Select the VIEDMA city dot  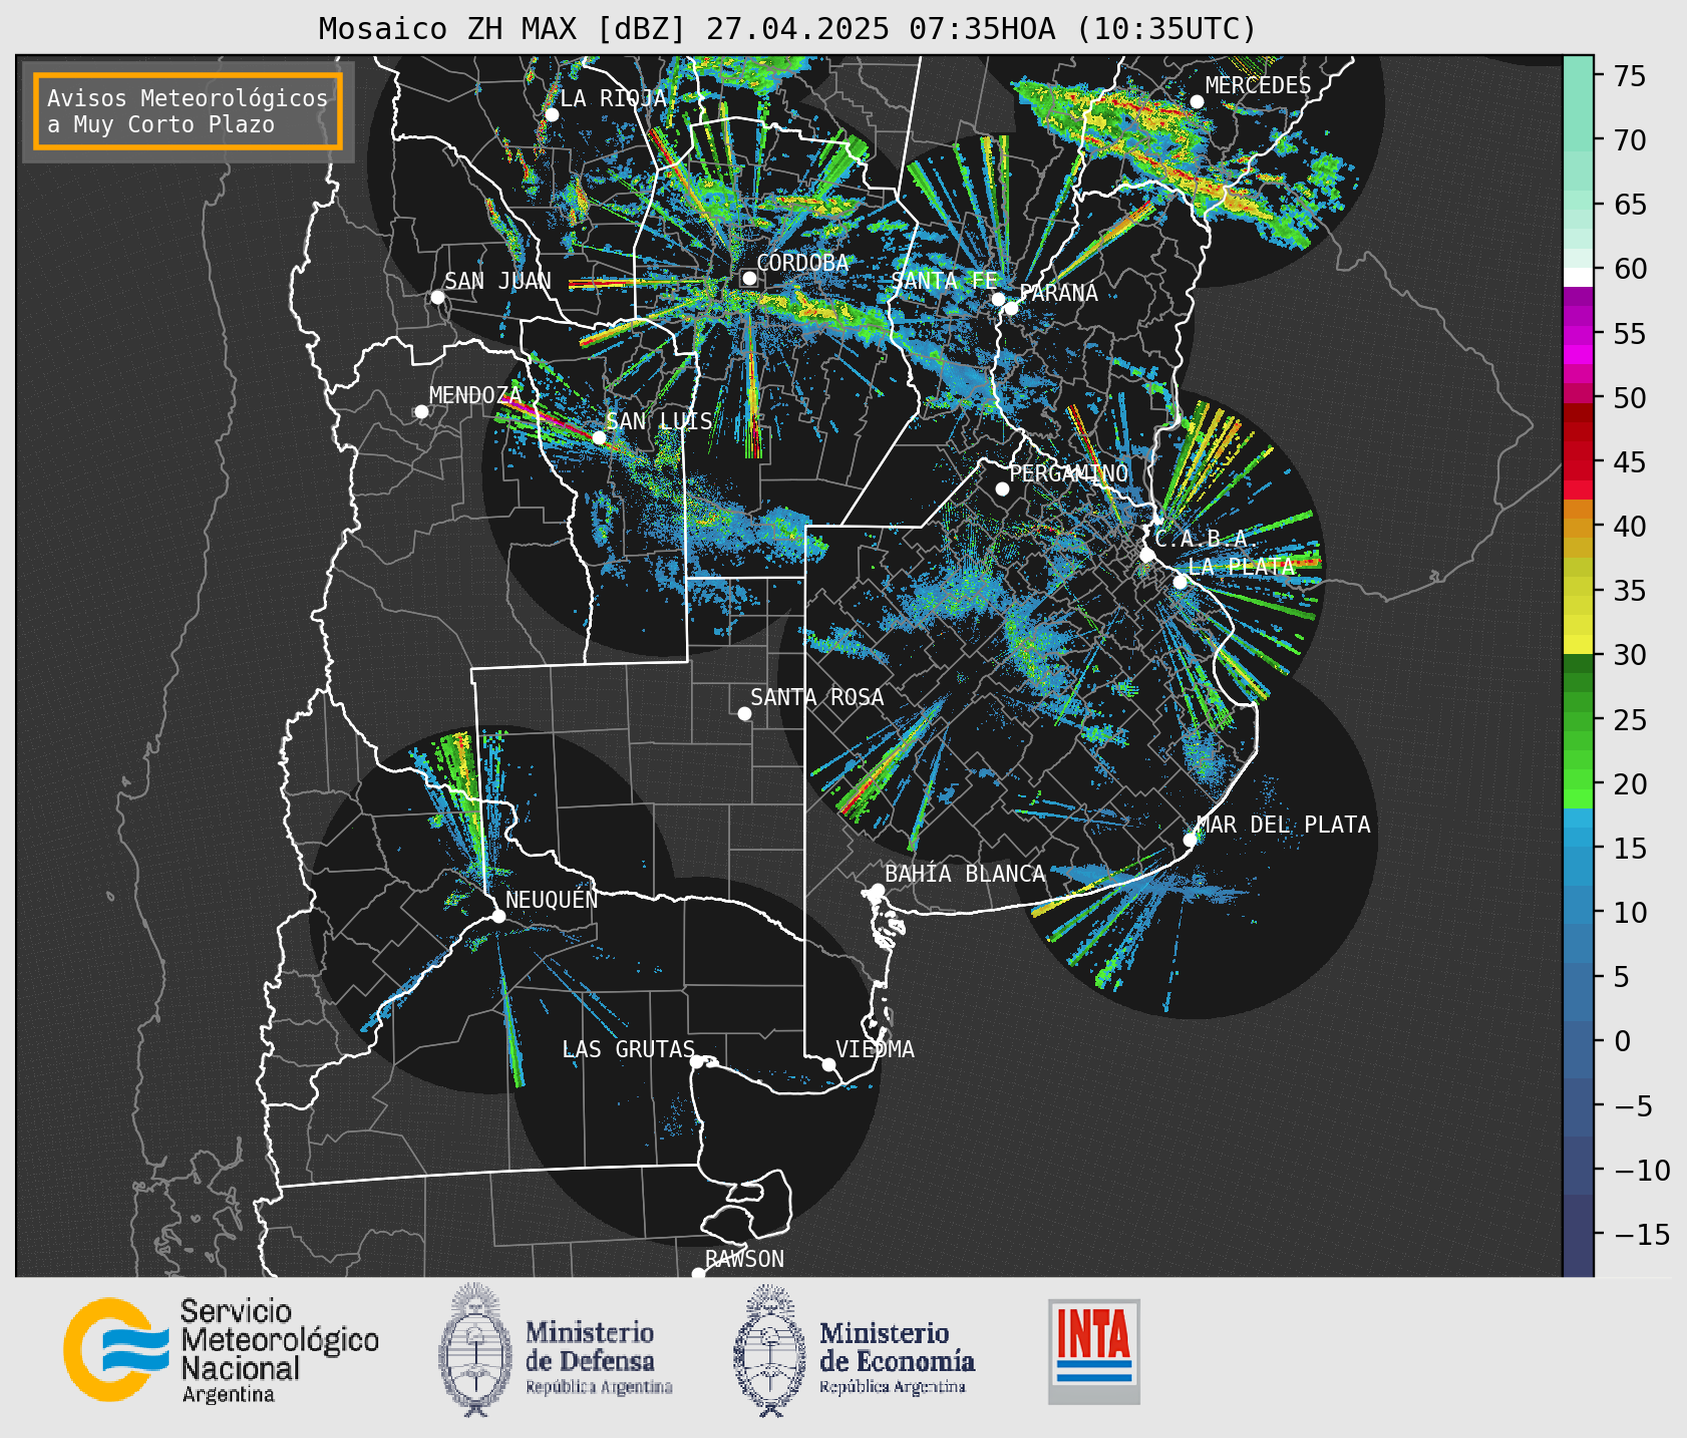pos(829,1064)
